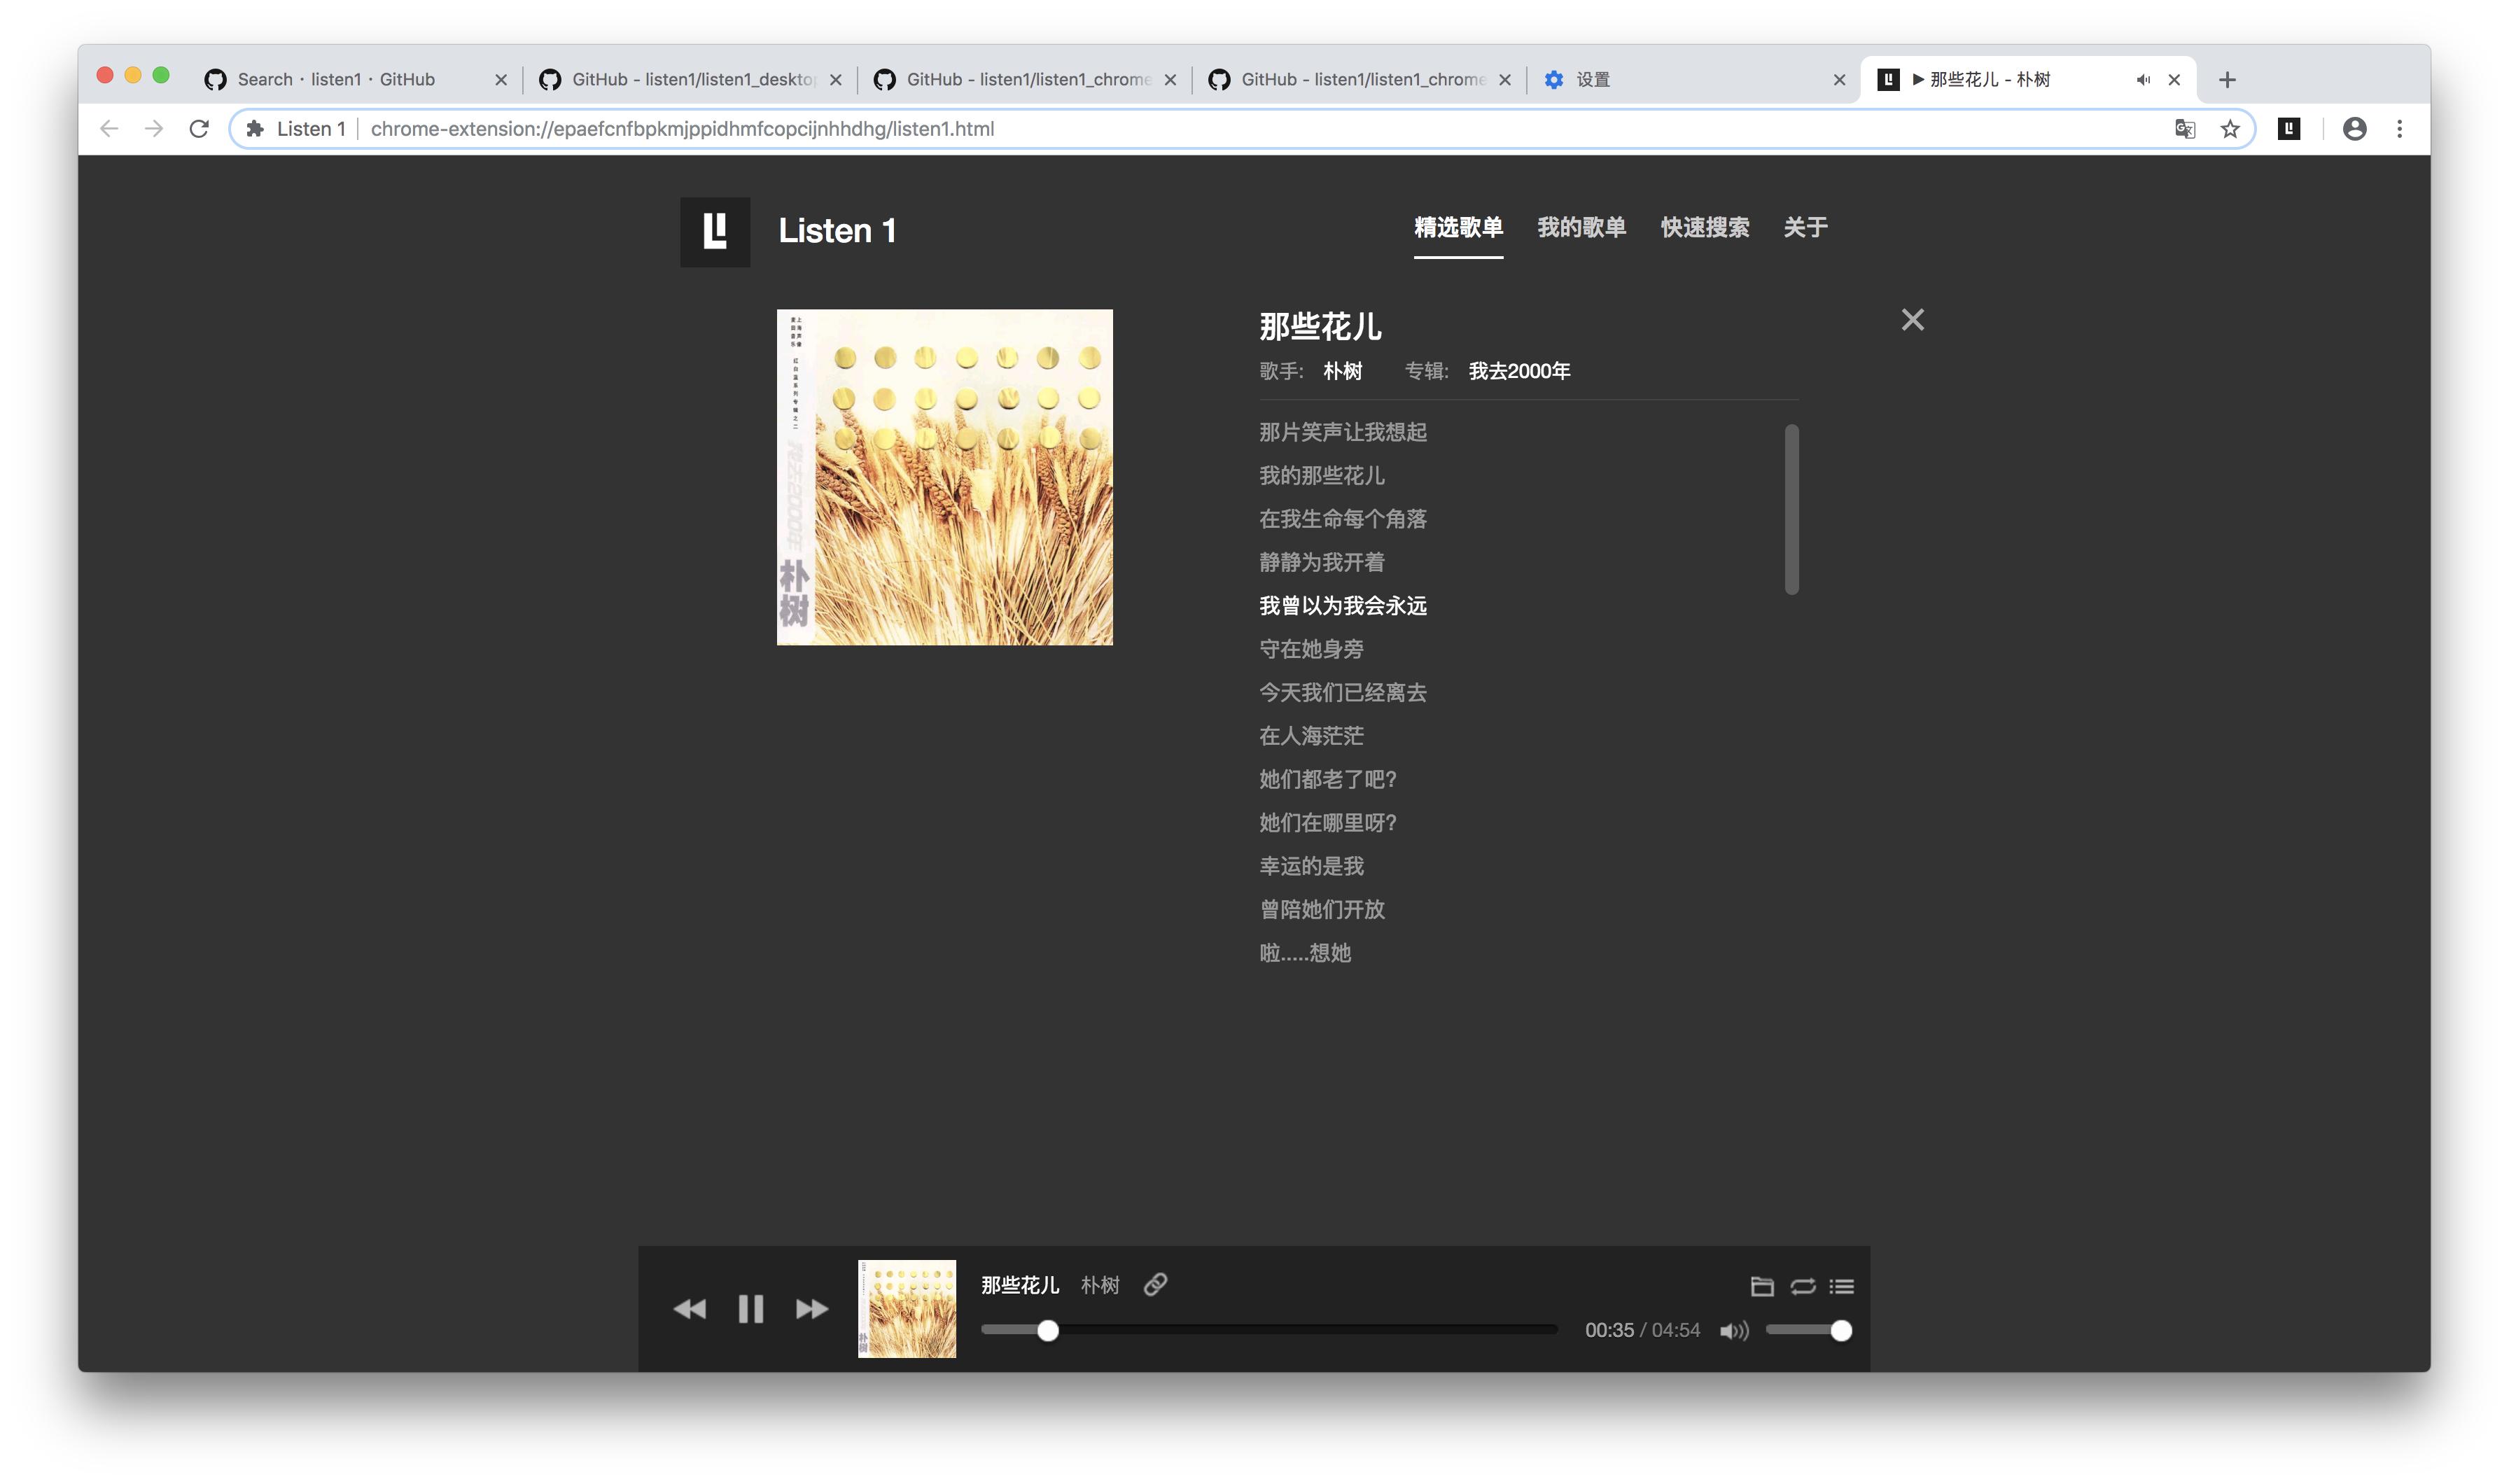Click artist 朴树 in player bar
This screenshot has height=1484, width=2509.
[1100, 1285]
